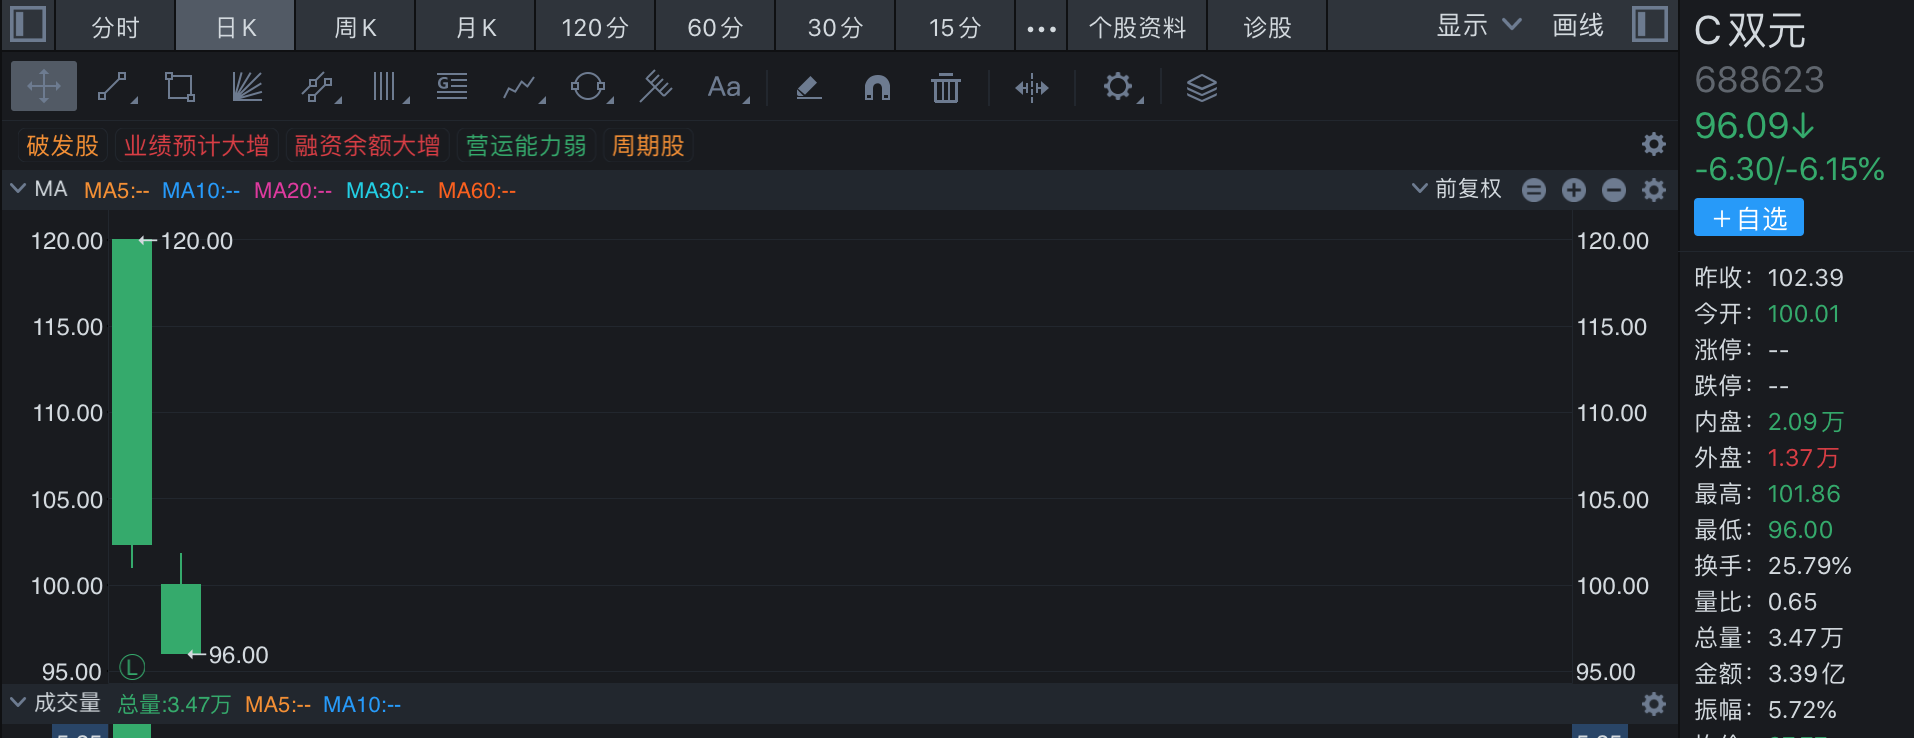Switch to the 周K tab
The image size is (1914, 738).
(355, 27)
